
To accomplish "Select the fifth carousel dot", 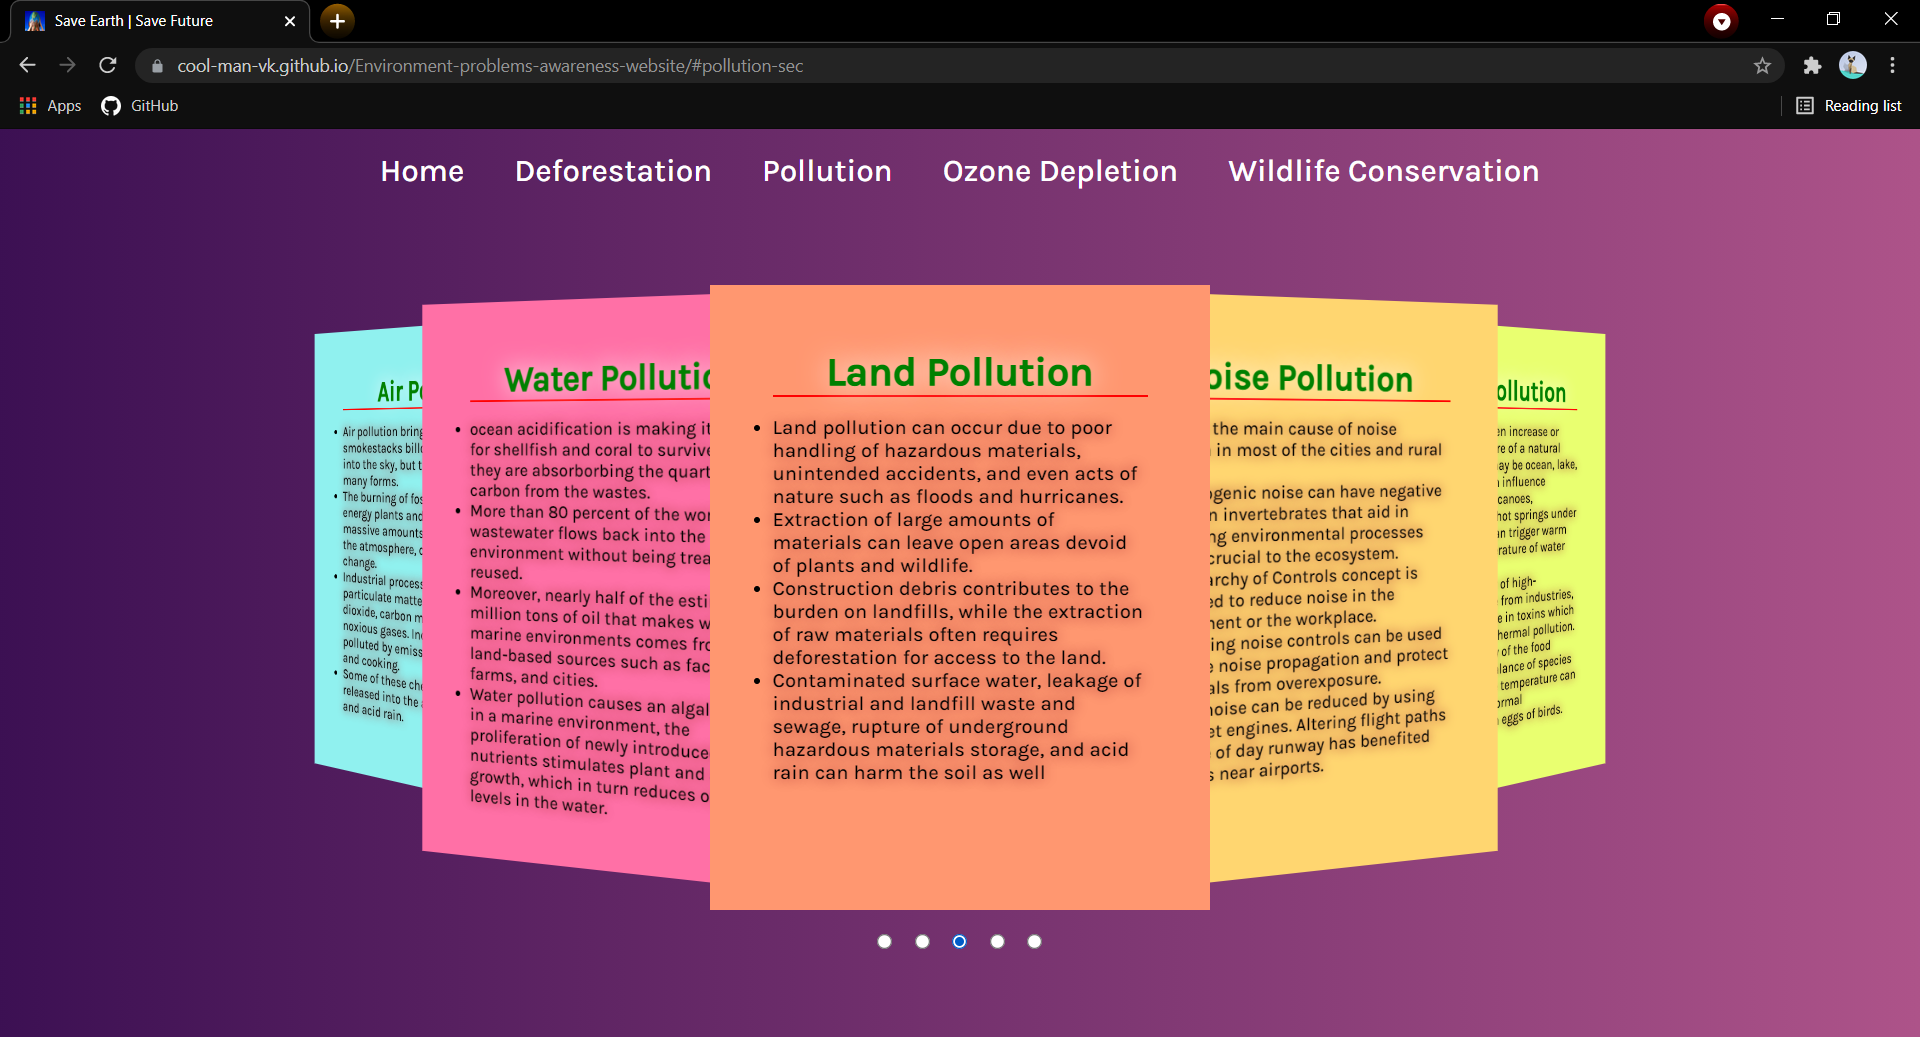I will [x=1034, y=941].
